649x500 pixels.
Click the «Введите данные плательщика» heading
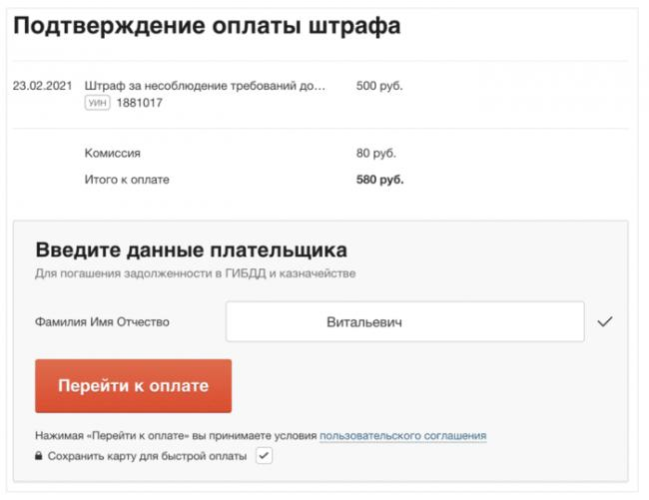coord(191,249)
